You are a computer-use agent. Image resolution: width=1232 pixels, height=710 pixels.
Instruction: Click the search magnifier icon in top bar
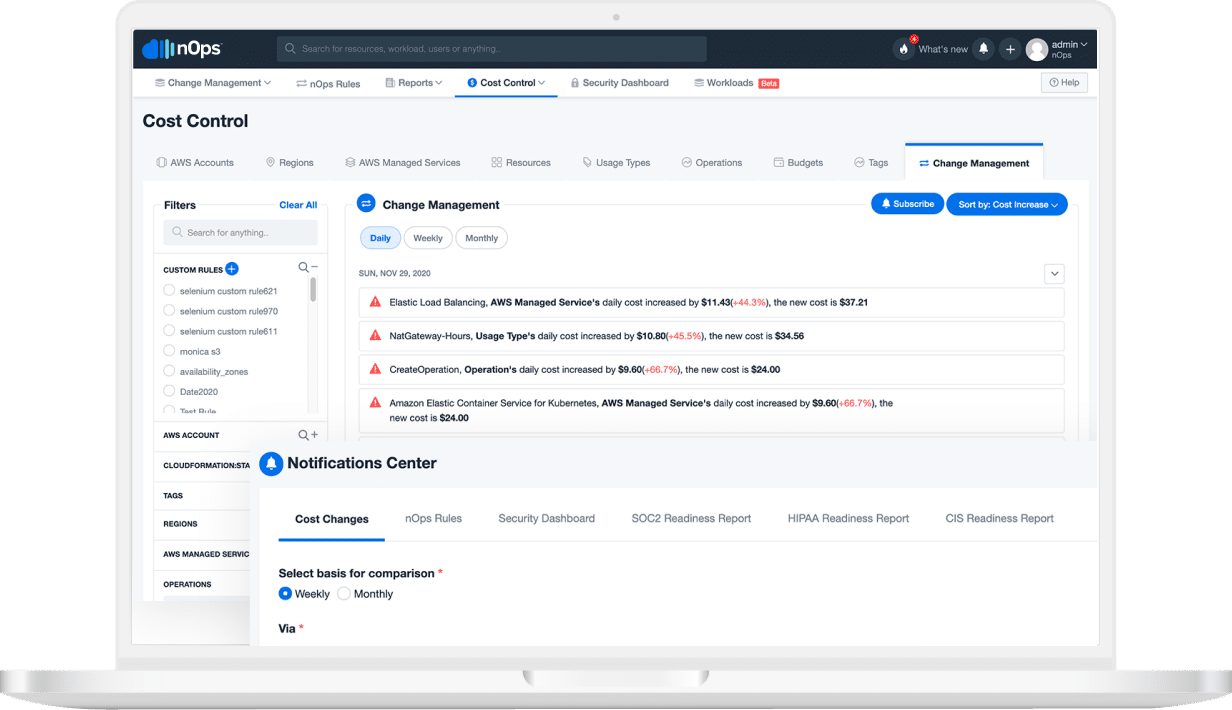click(290, 49)
